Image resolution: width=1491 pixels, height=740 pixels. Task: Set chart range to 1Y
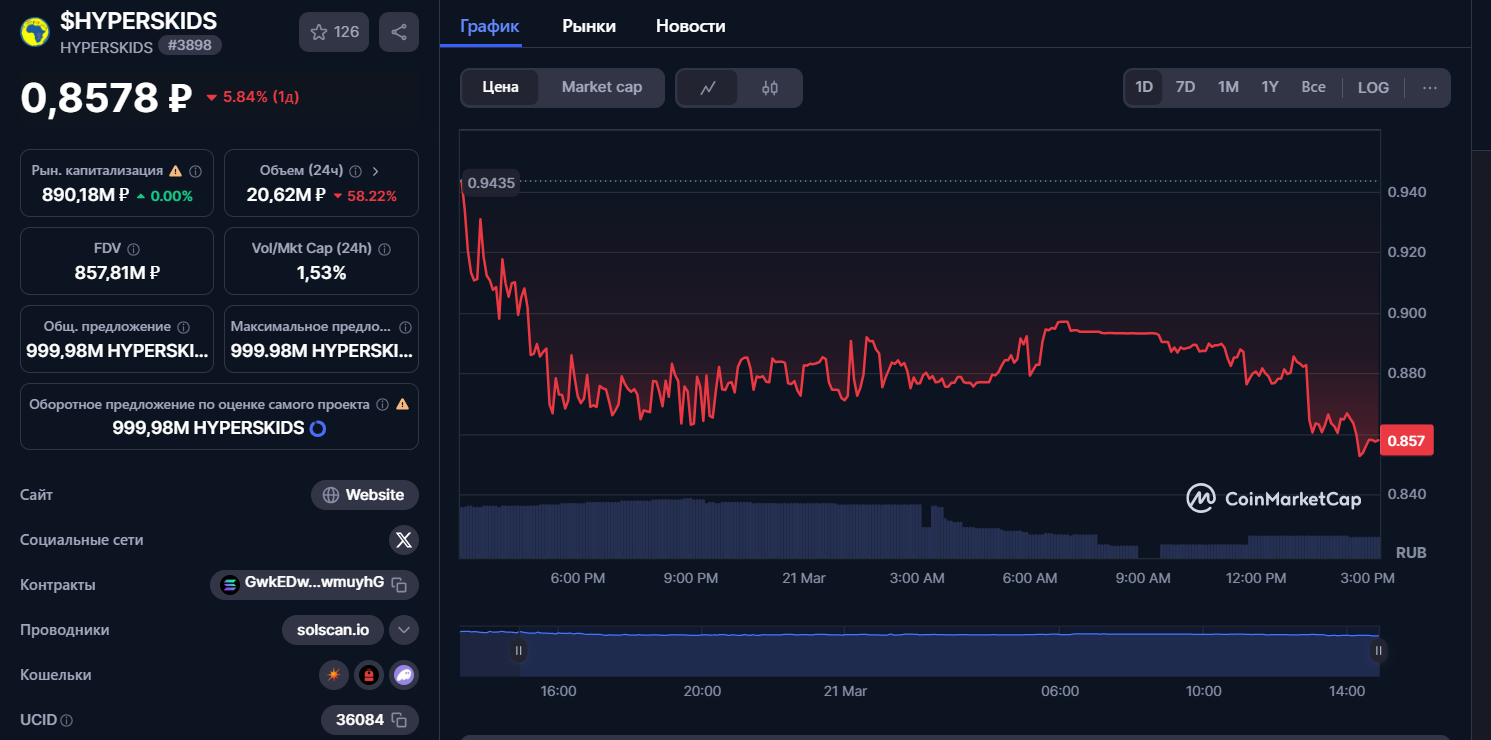click(1270, 88)
